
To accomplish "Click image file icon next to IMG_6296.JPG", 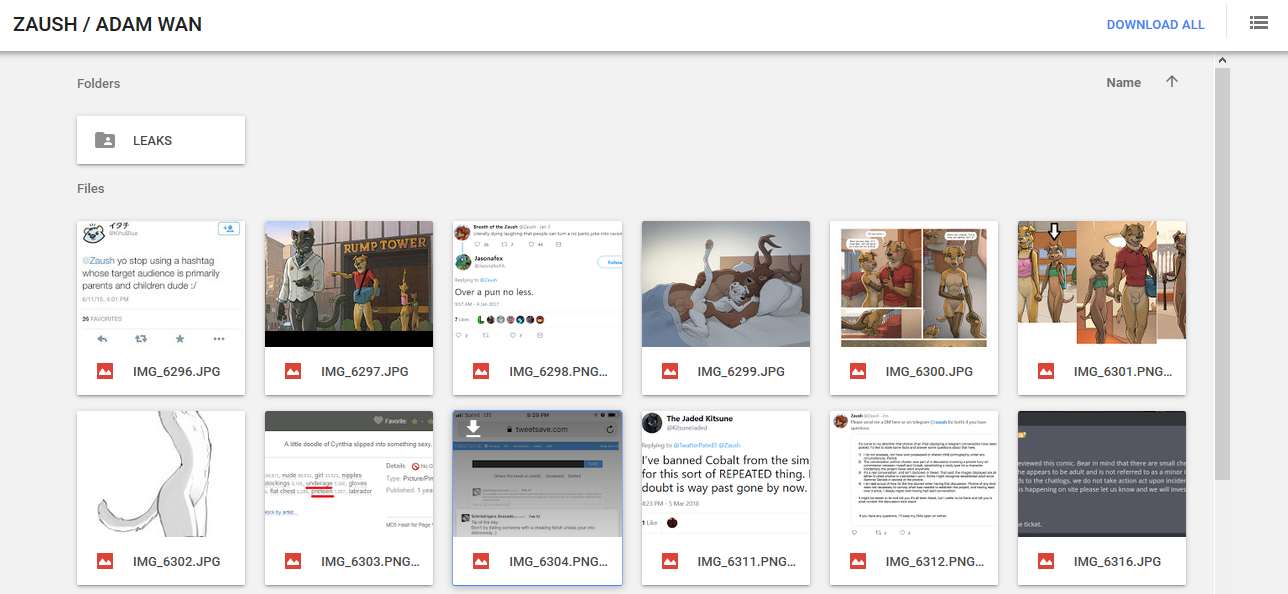I will point(105,371).
